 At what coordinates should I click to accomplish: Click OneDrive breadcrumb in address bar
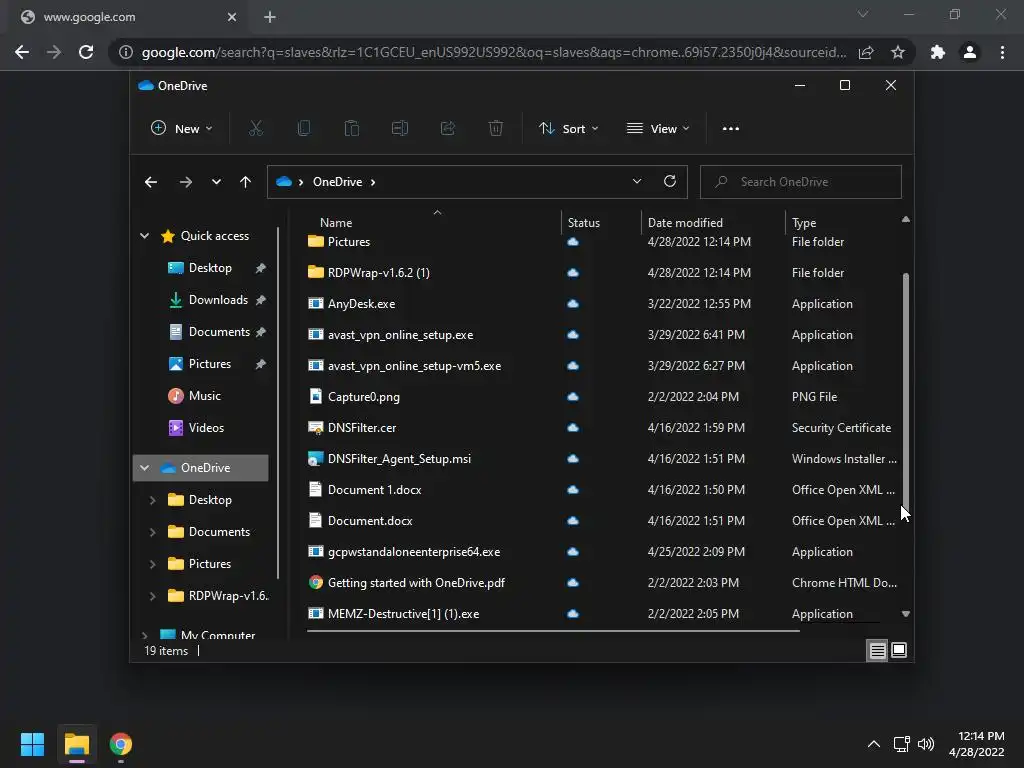tap(337, 182)
